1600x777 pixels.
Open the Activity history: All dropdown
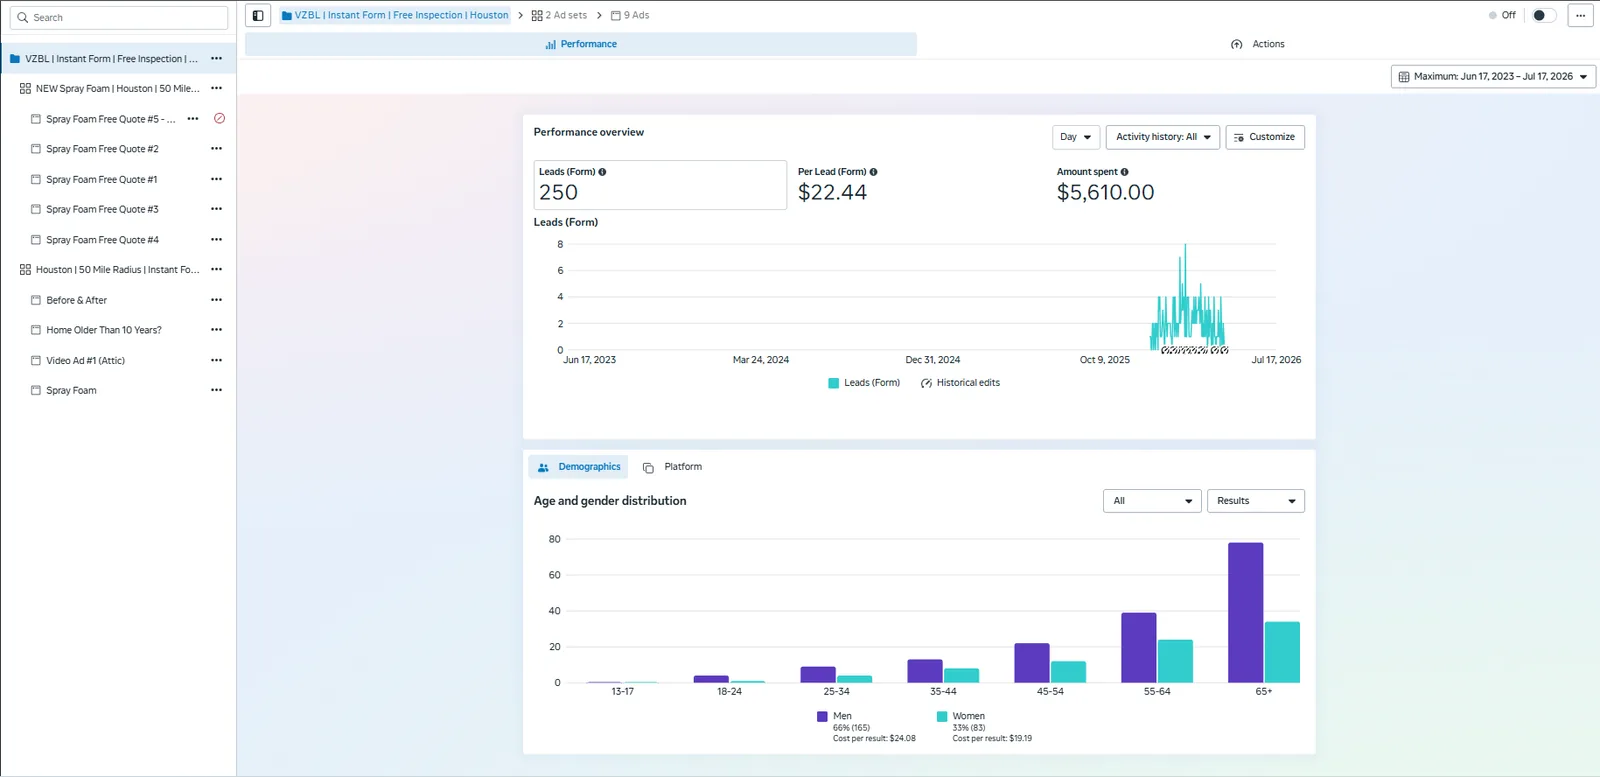point(1162,137)
